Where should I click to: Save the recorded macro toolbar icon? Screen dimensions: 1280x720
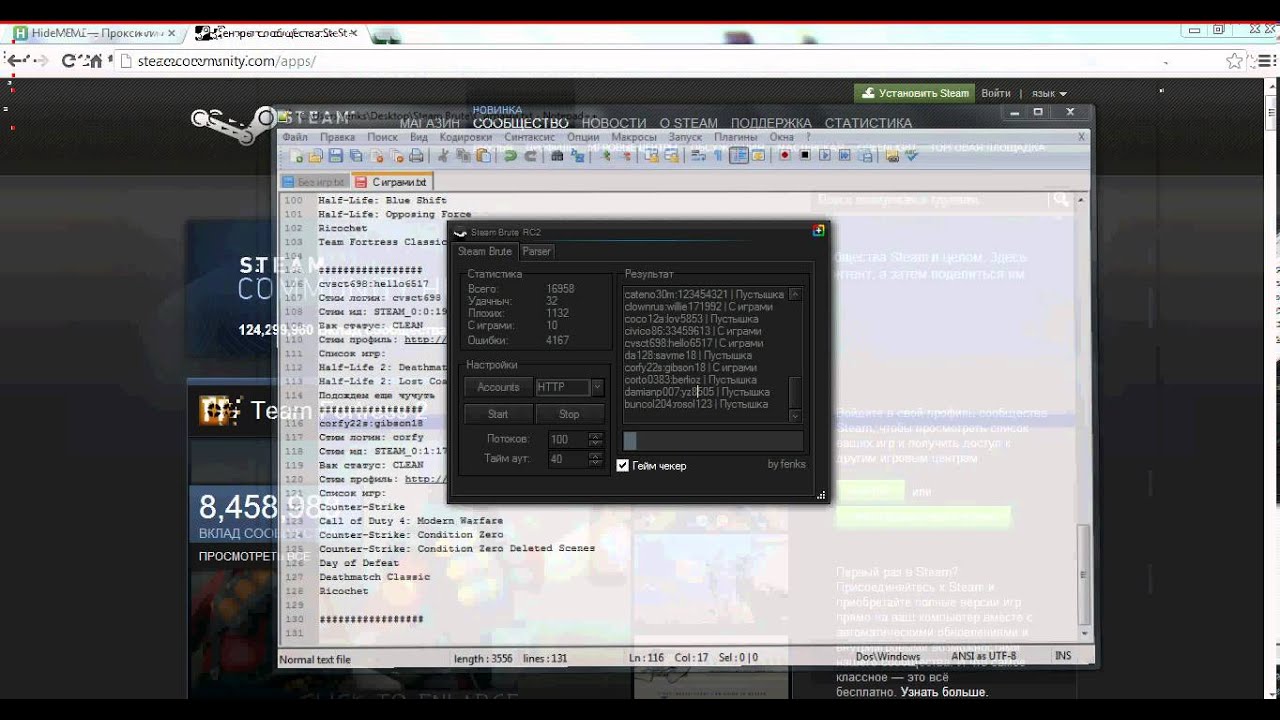[x=864, y=155]
